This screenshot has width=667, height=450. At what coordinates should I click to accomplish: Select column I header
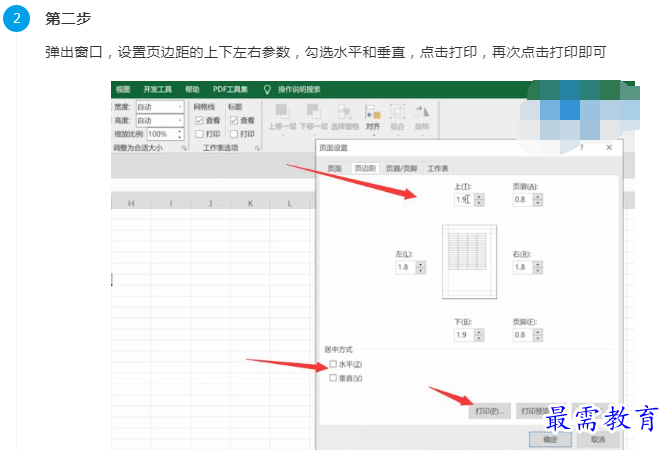171,203
